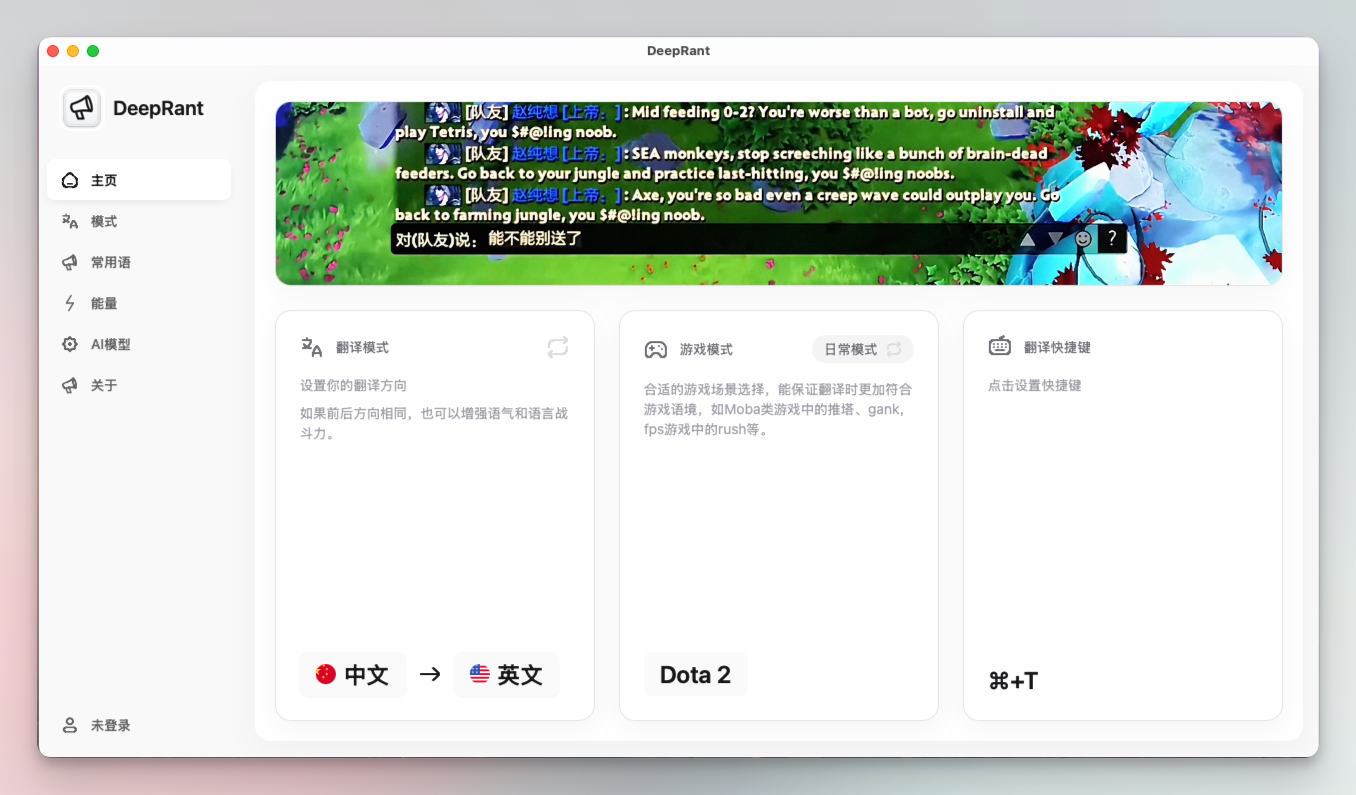Swap translation direction with the top-right swap icon
Image resolution: width=1356 pixels, height=795 pixels.
557,347
